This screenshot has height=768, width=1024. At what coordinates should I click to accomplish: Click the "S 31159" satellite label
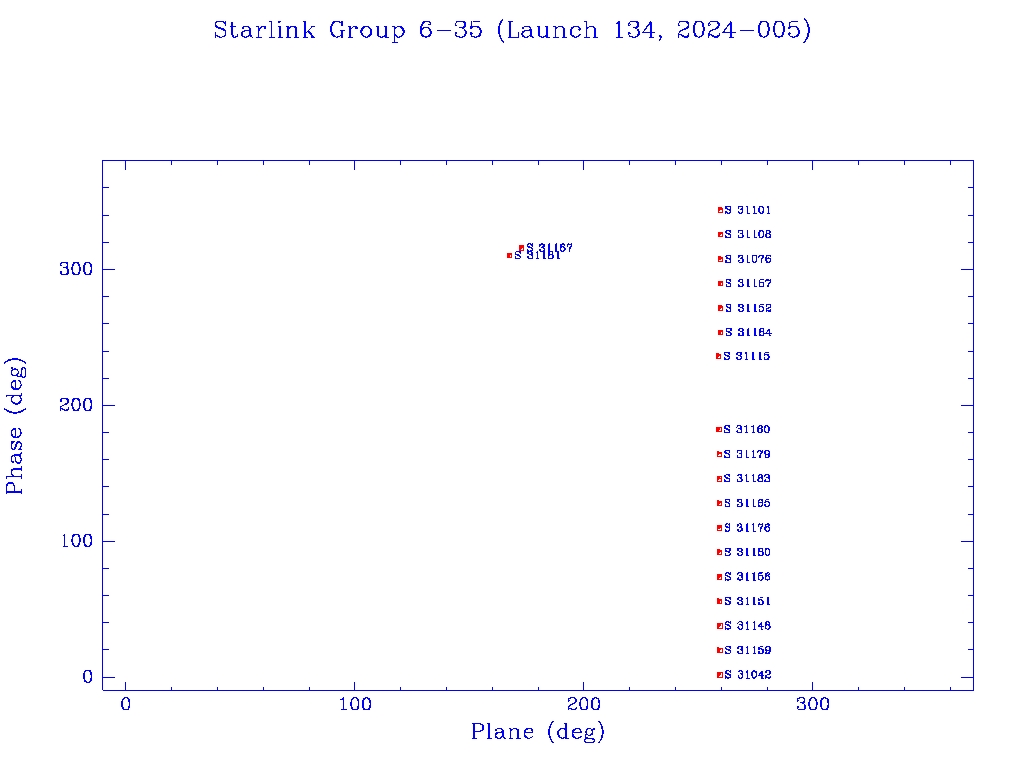(x=748, y=650)
